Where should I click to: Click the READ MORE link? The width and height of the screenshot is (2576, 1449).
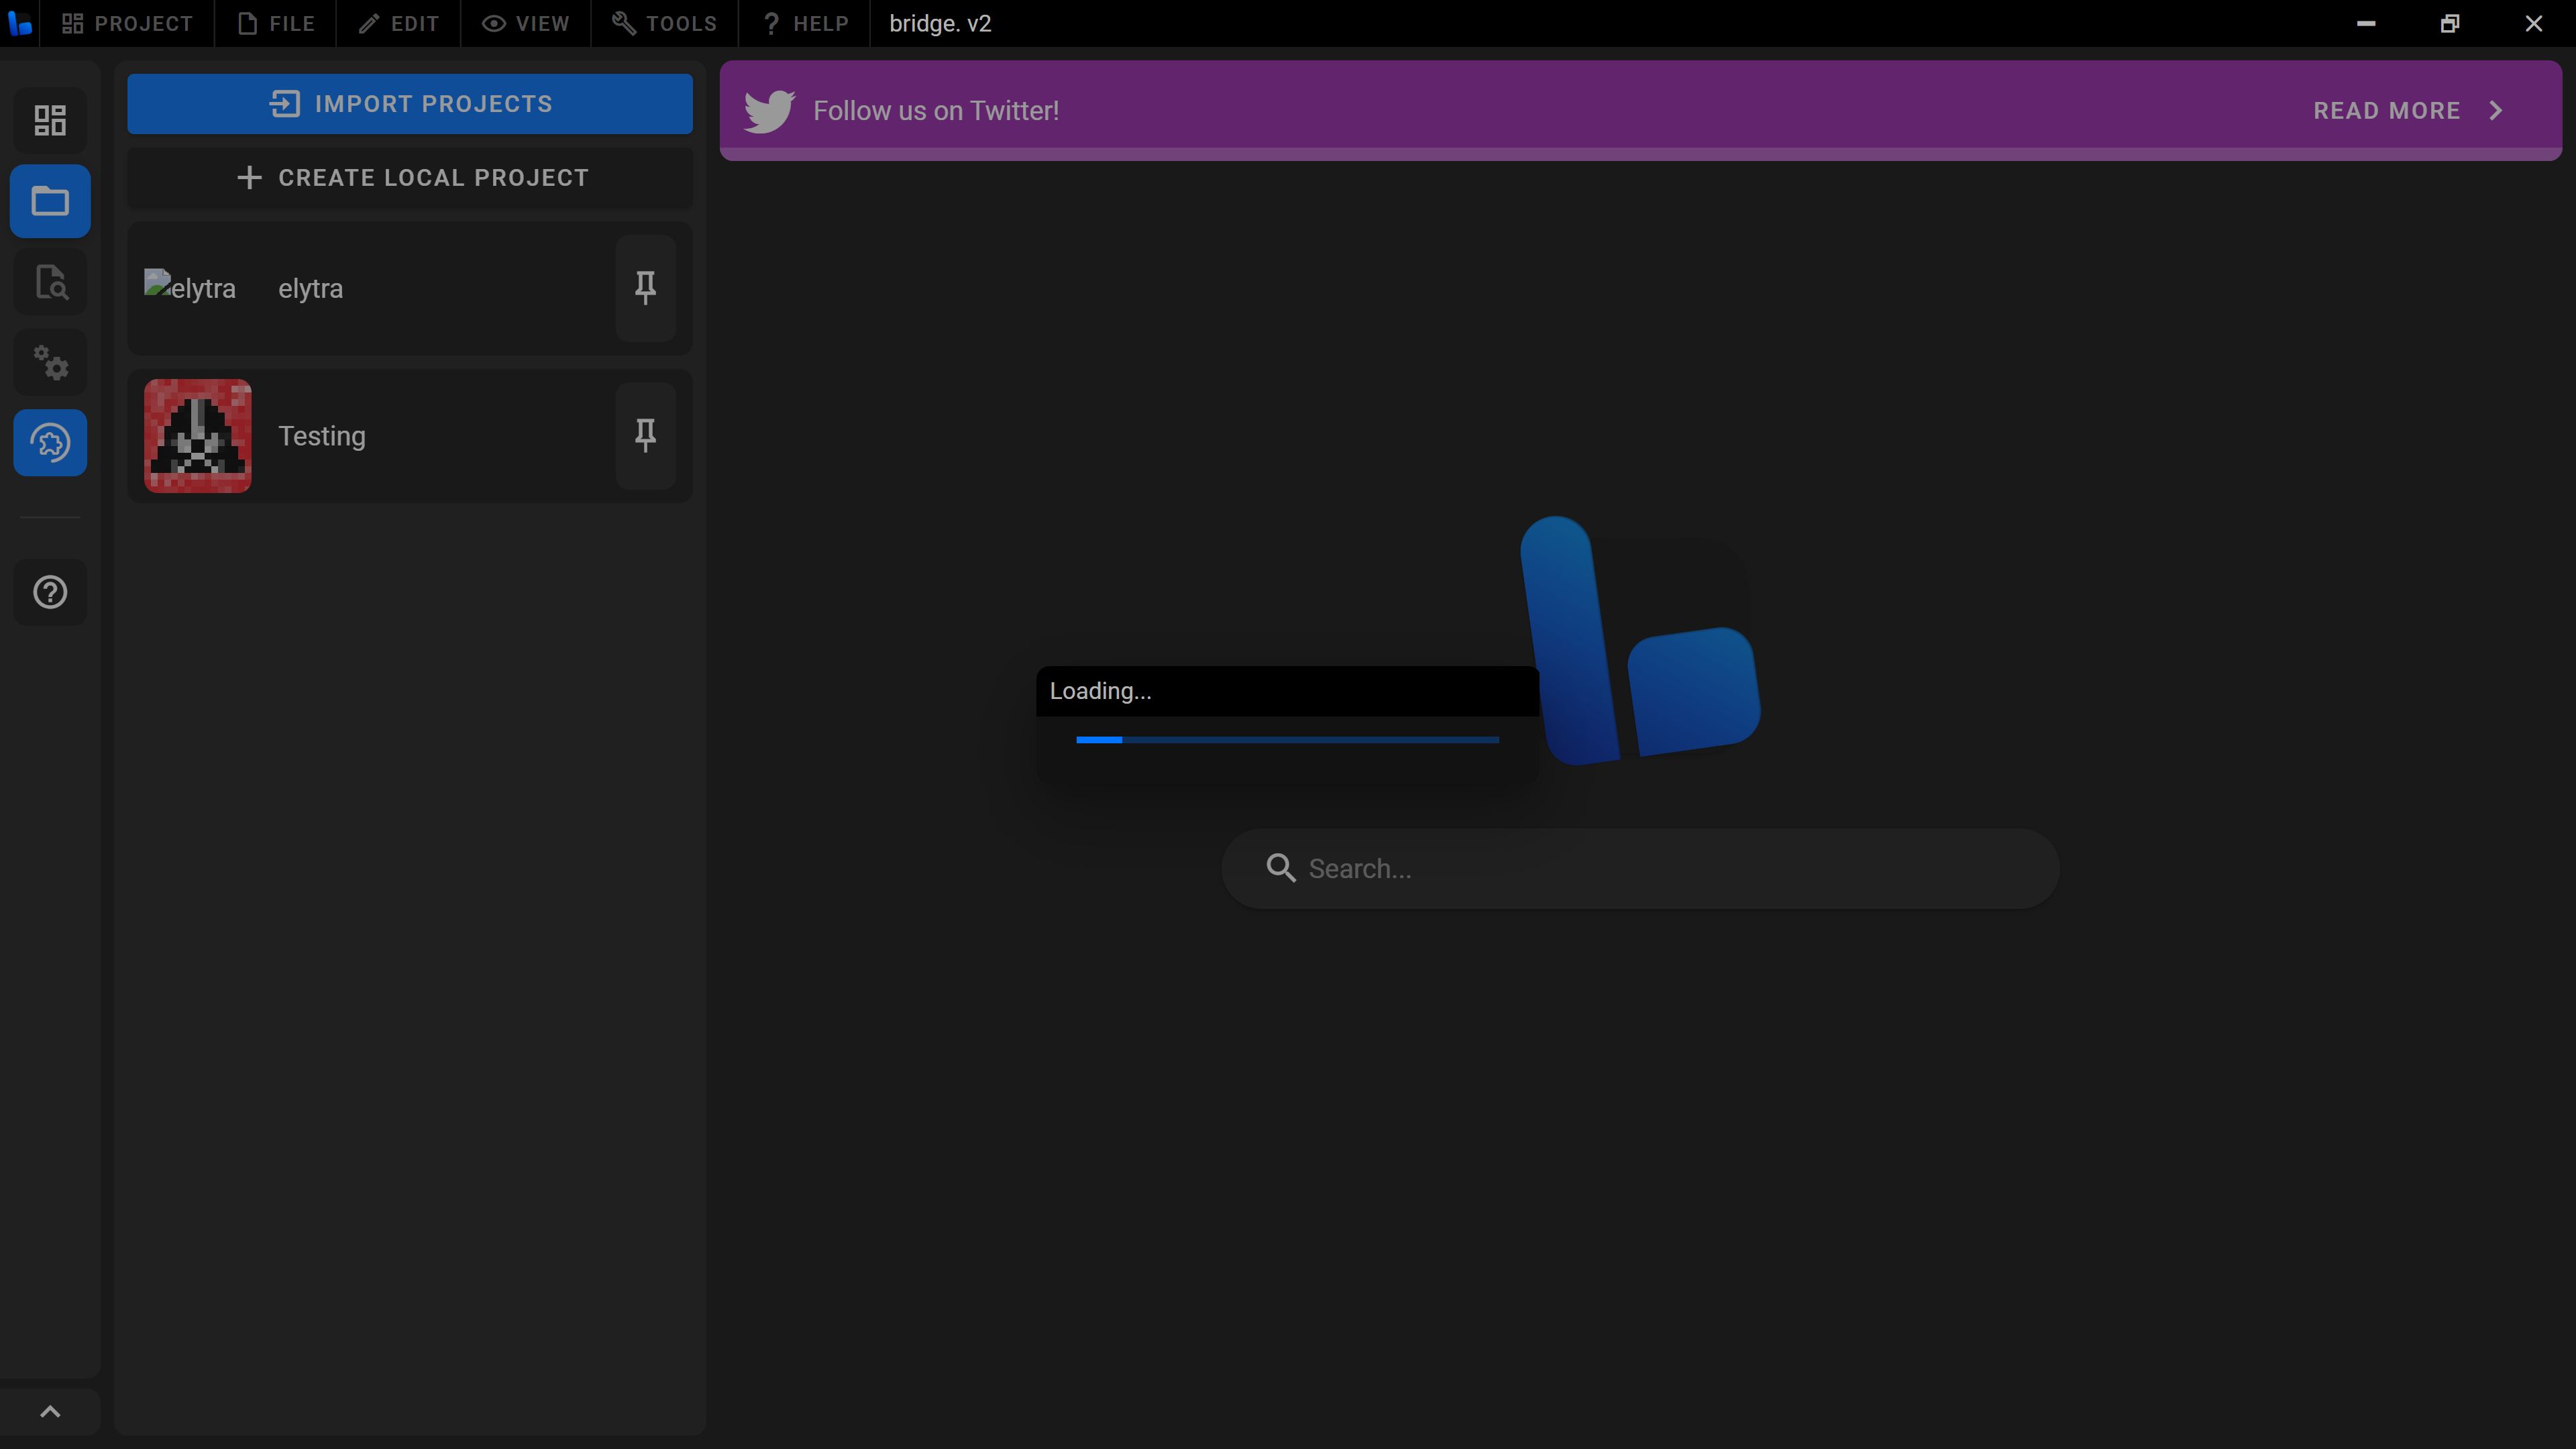(x=2386, y=110)
